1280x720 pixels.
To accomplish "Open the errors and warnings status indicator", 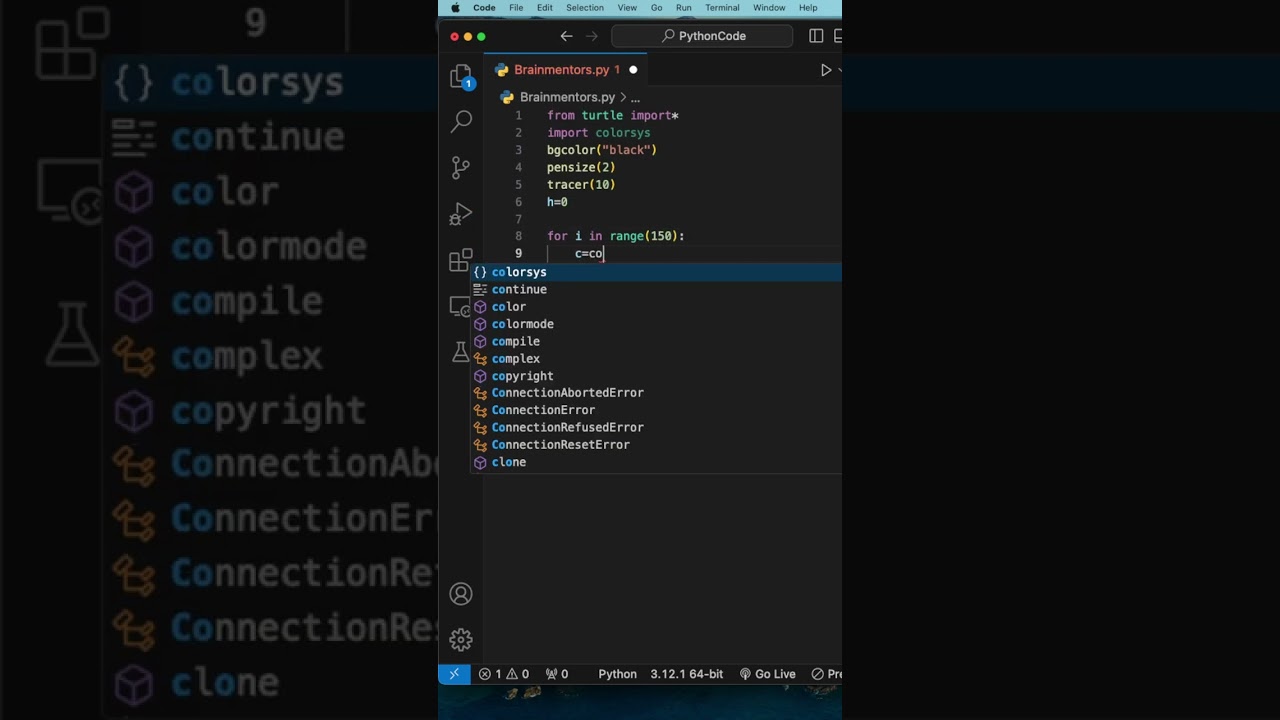I will pyautogui.click(x=504, y=674).
